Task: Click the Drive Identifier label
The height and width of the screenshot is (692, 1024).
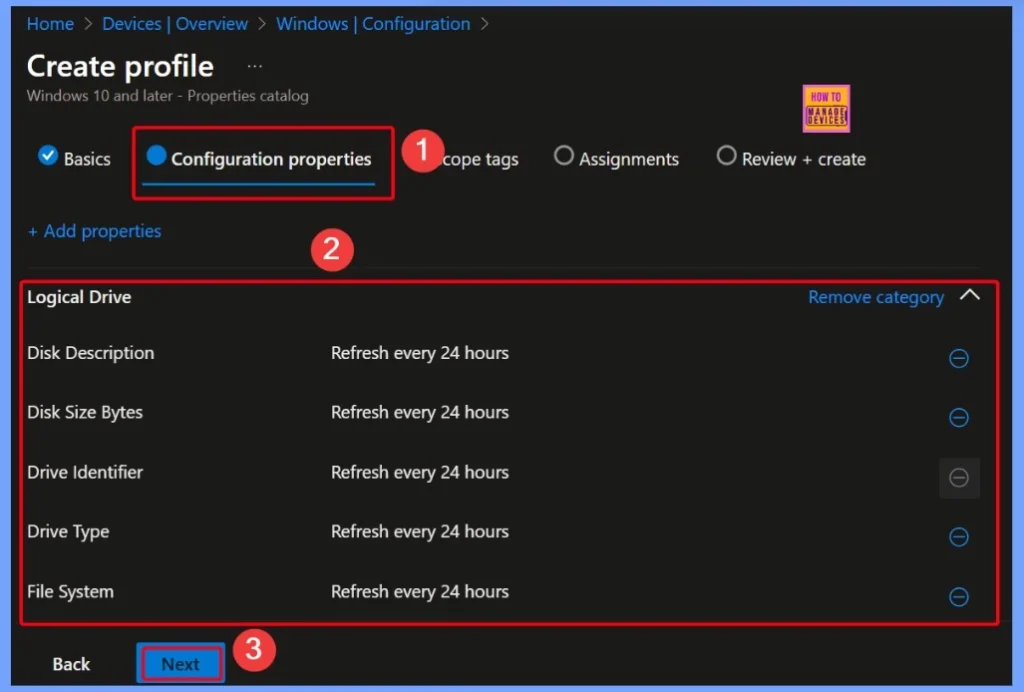Action: pos(85,472)
